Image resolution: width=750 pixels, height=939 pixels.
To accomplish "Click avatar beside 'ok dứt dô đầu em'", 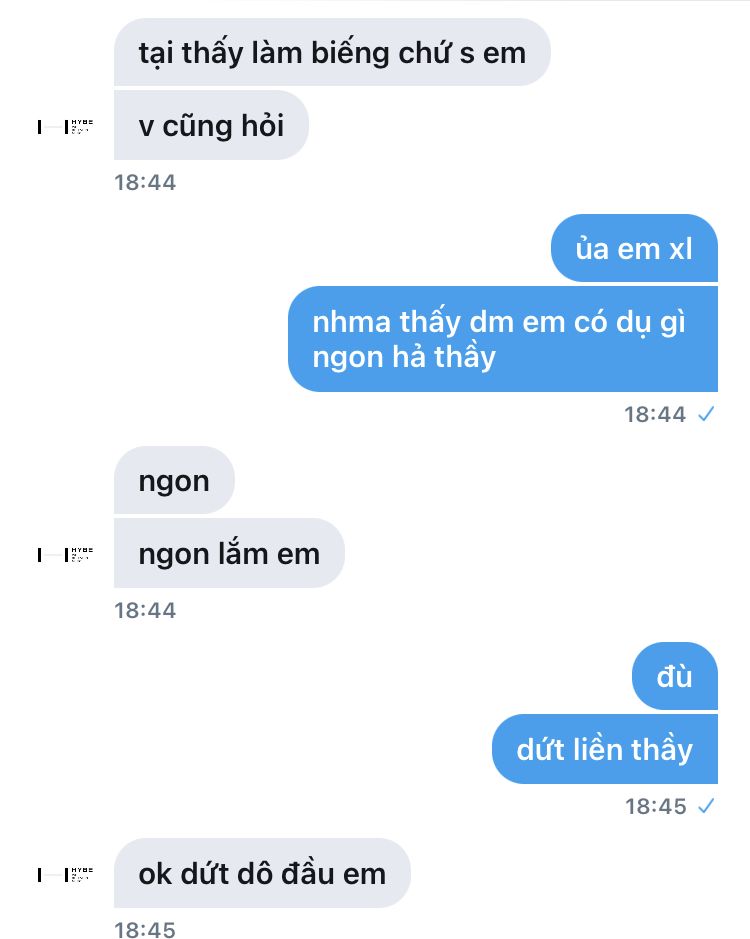I will tap(65, 874).
